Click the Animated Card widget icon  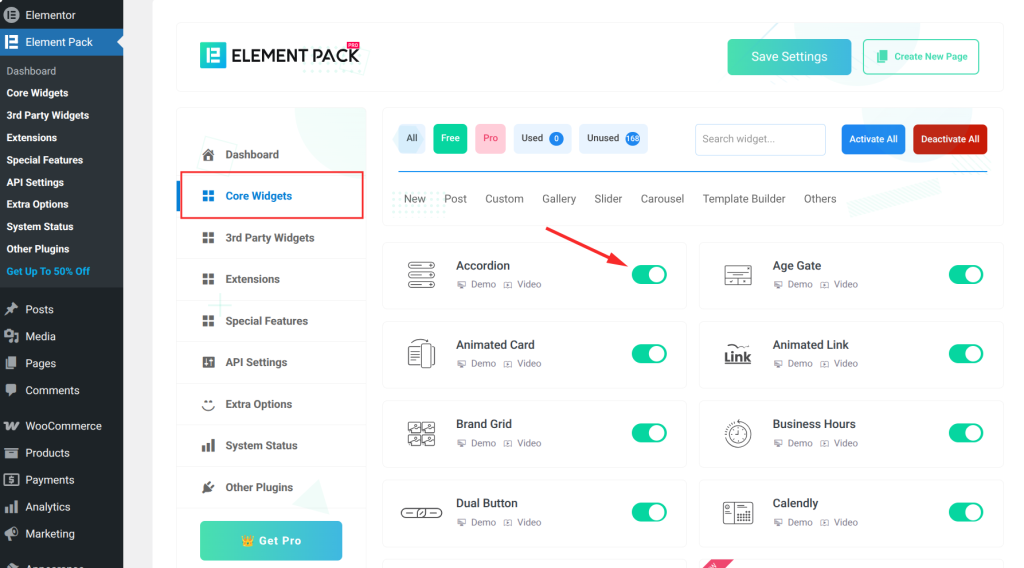click(x=421, y=354)
